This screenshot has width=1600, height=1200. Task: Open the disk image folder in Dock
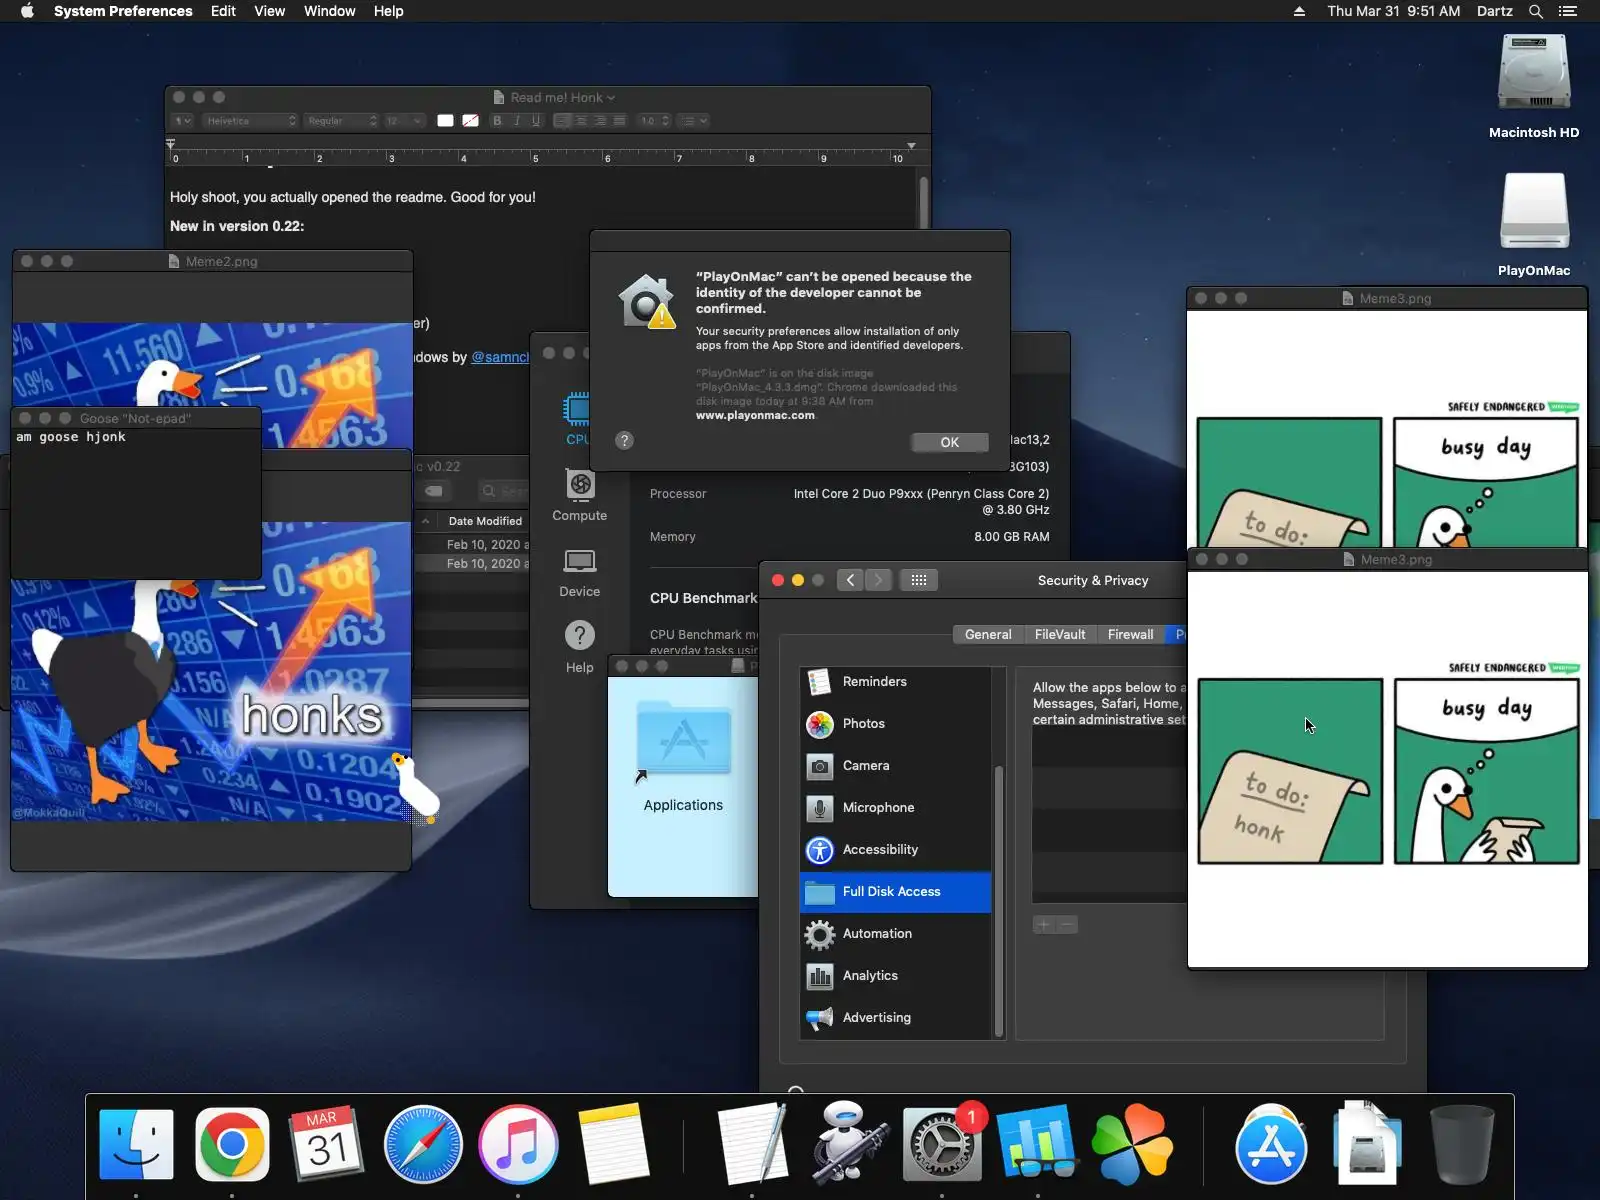[x=1366, y=1144]
